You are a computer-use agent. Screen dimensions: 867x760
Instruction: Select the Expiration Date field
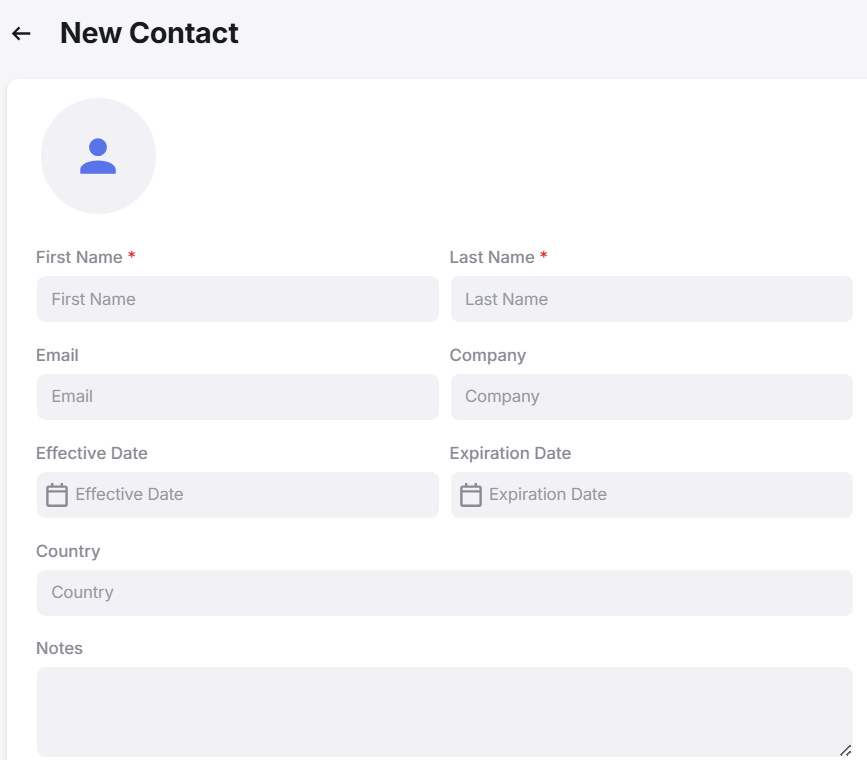(651, 494)
